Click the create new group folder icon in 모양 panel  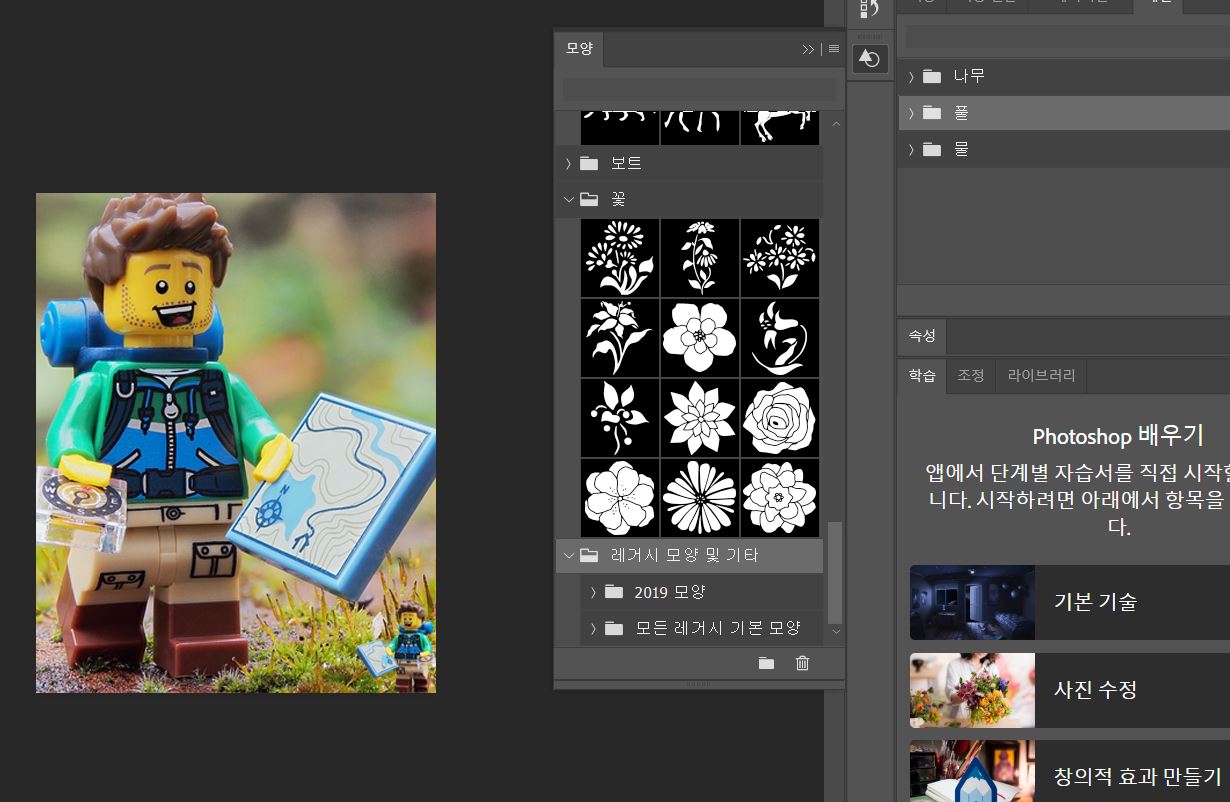click(766, 663)
